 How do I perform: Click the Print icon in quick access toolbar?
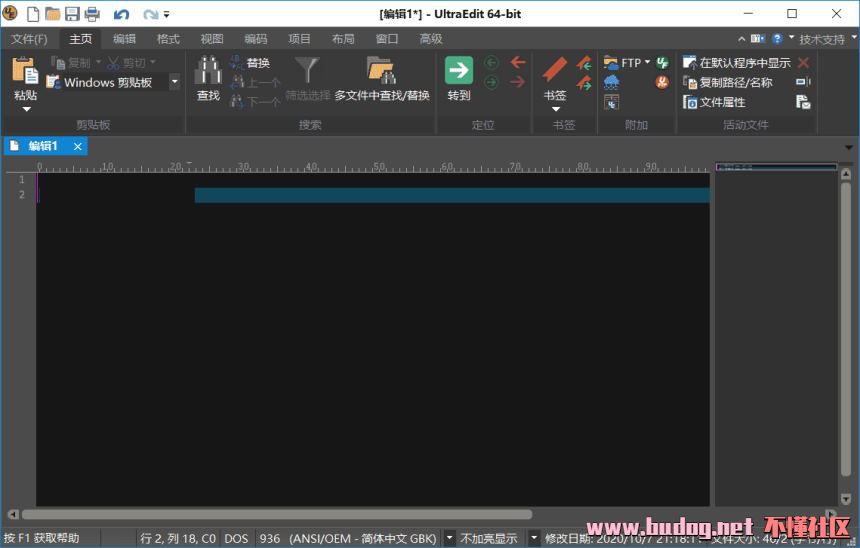coord(92,14)
